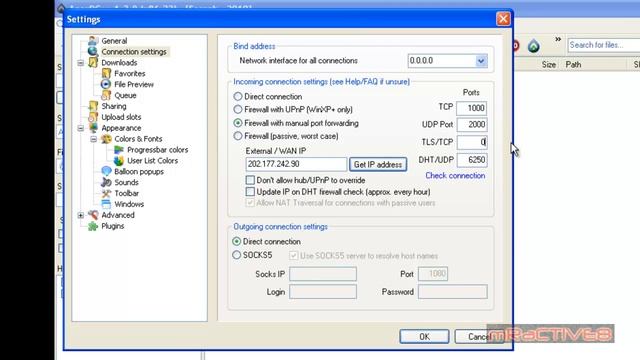This screenshot has width=640, height=360.
Task: Click the UDP Port field
Action: coord(471,124)
